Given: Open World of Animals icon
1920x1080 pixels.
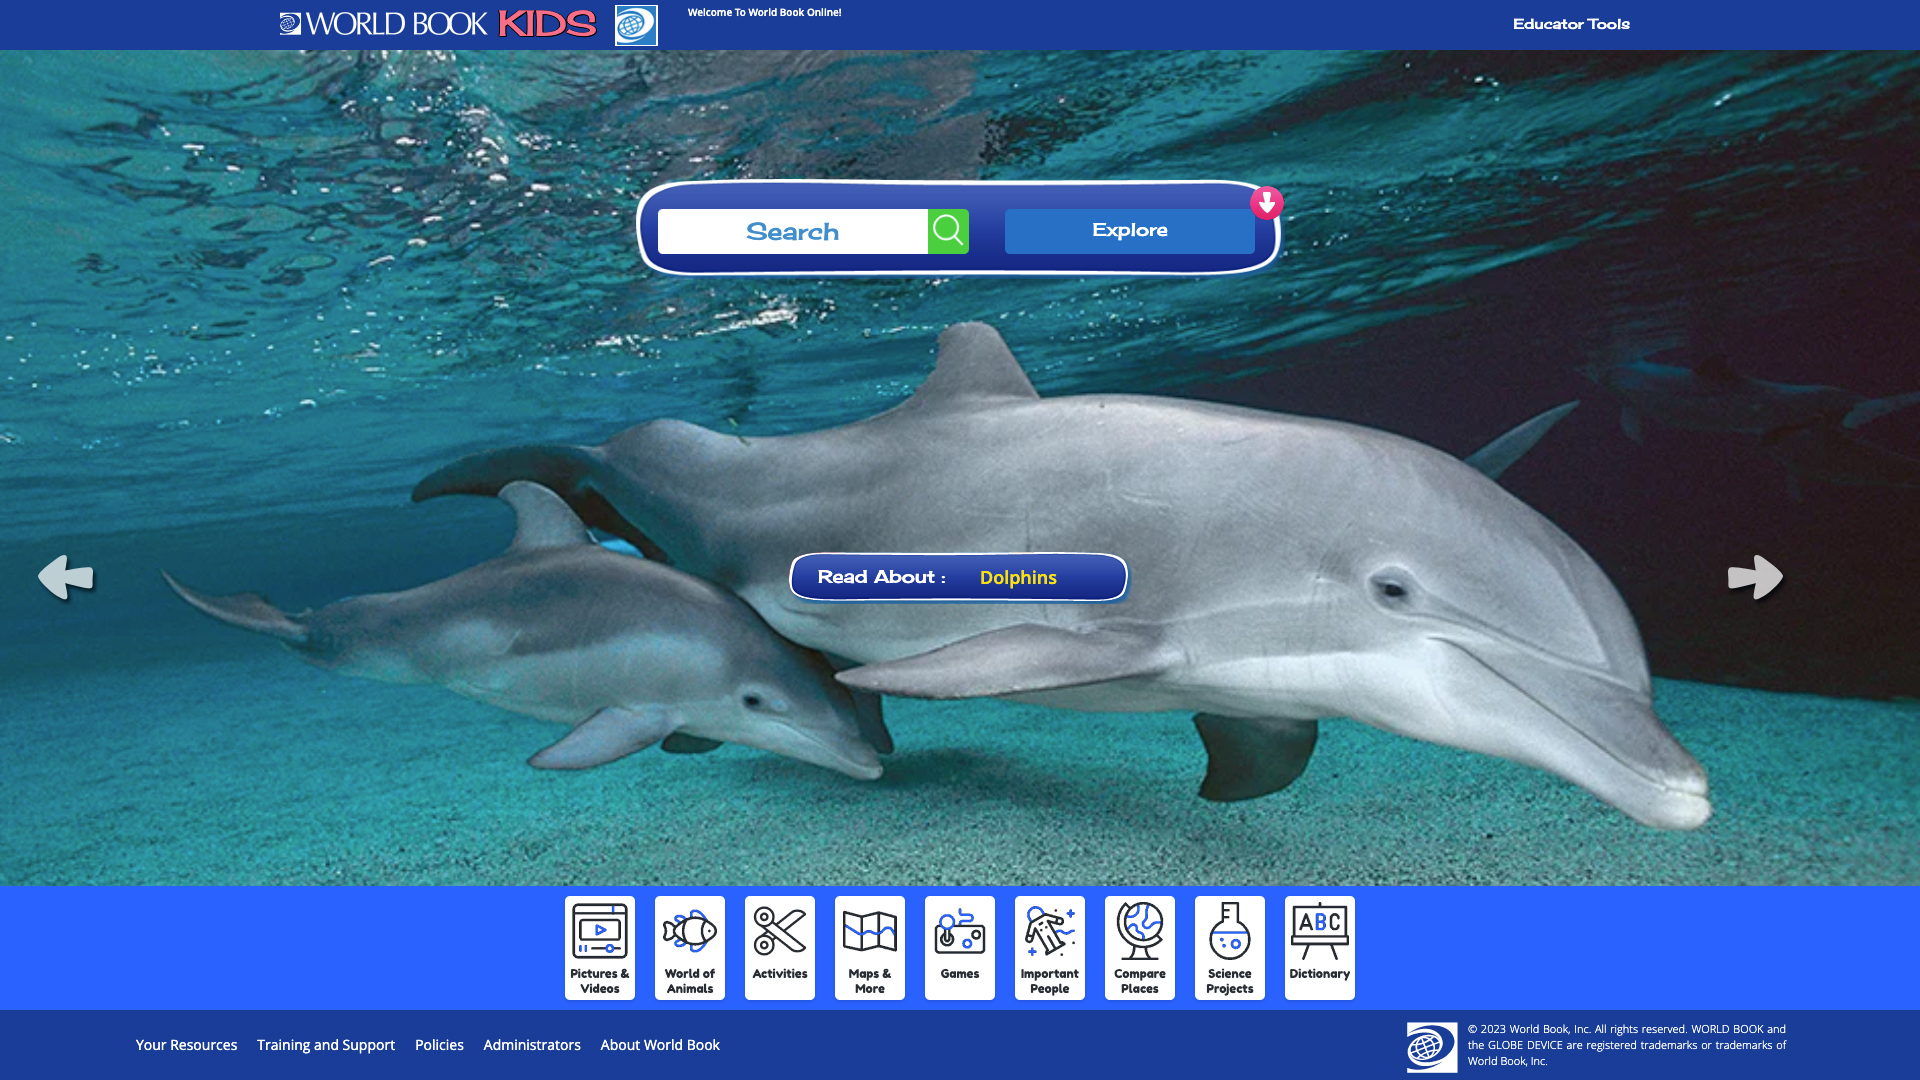Looking at the screenshot, I should 690,947.
